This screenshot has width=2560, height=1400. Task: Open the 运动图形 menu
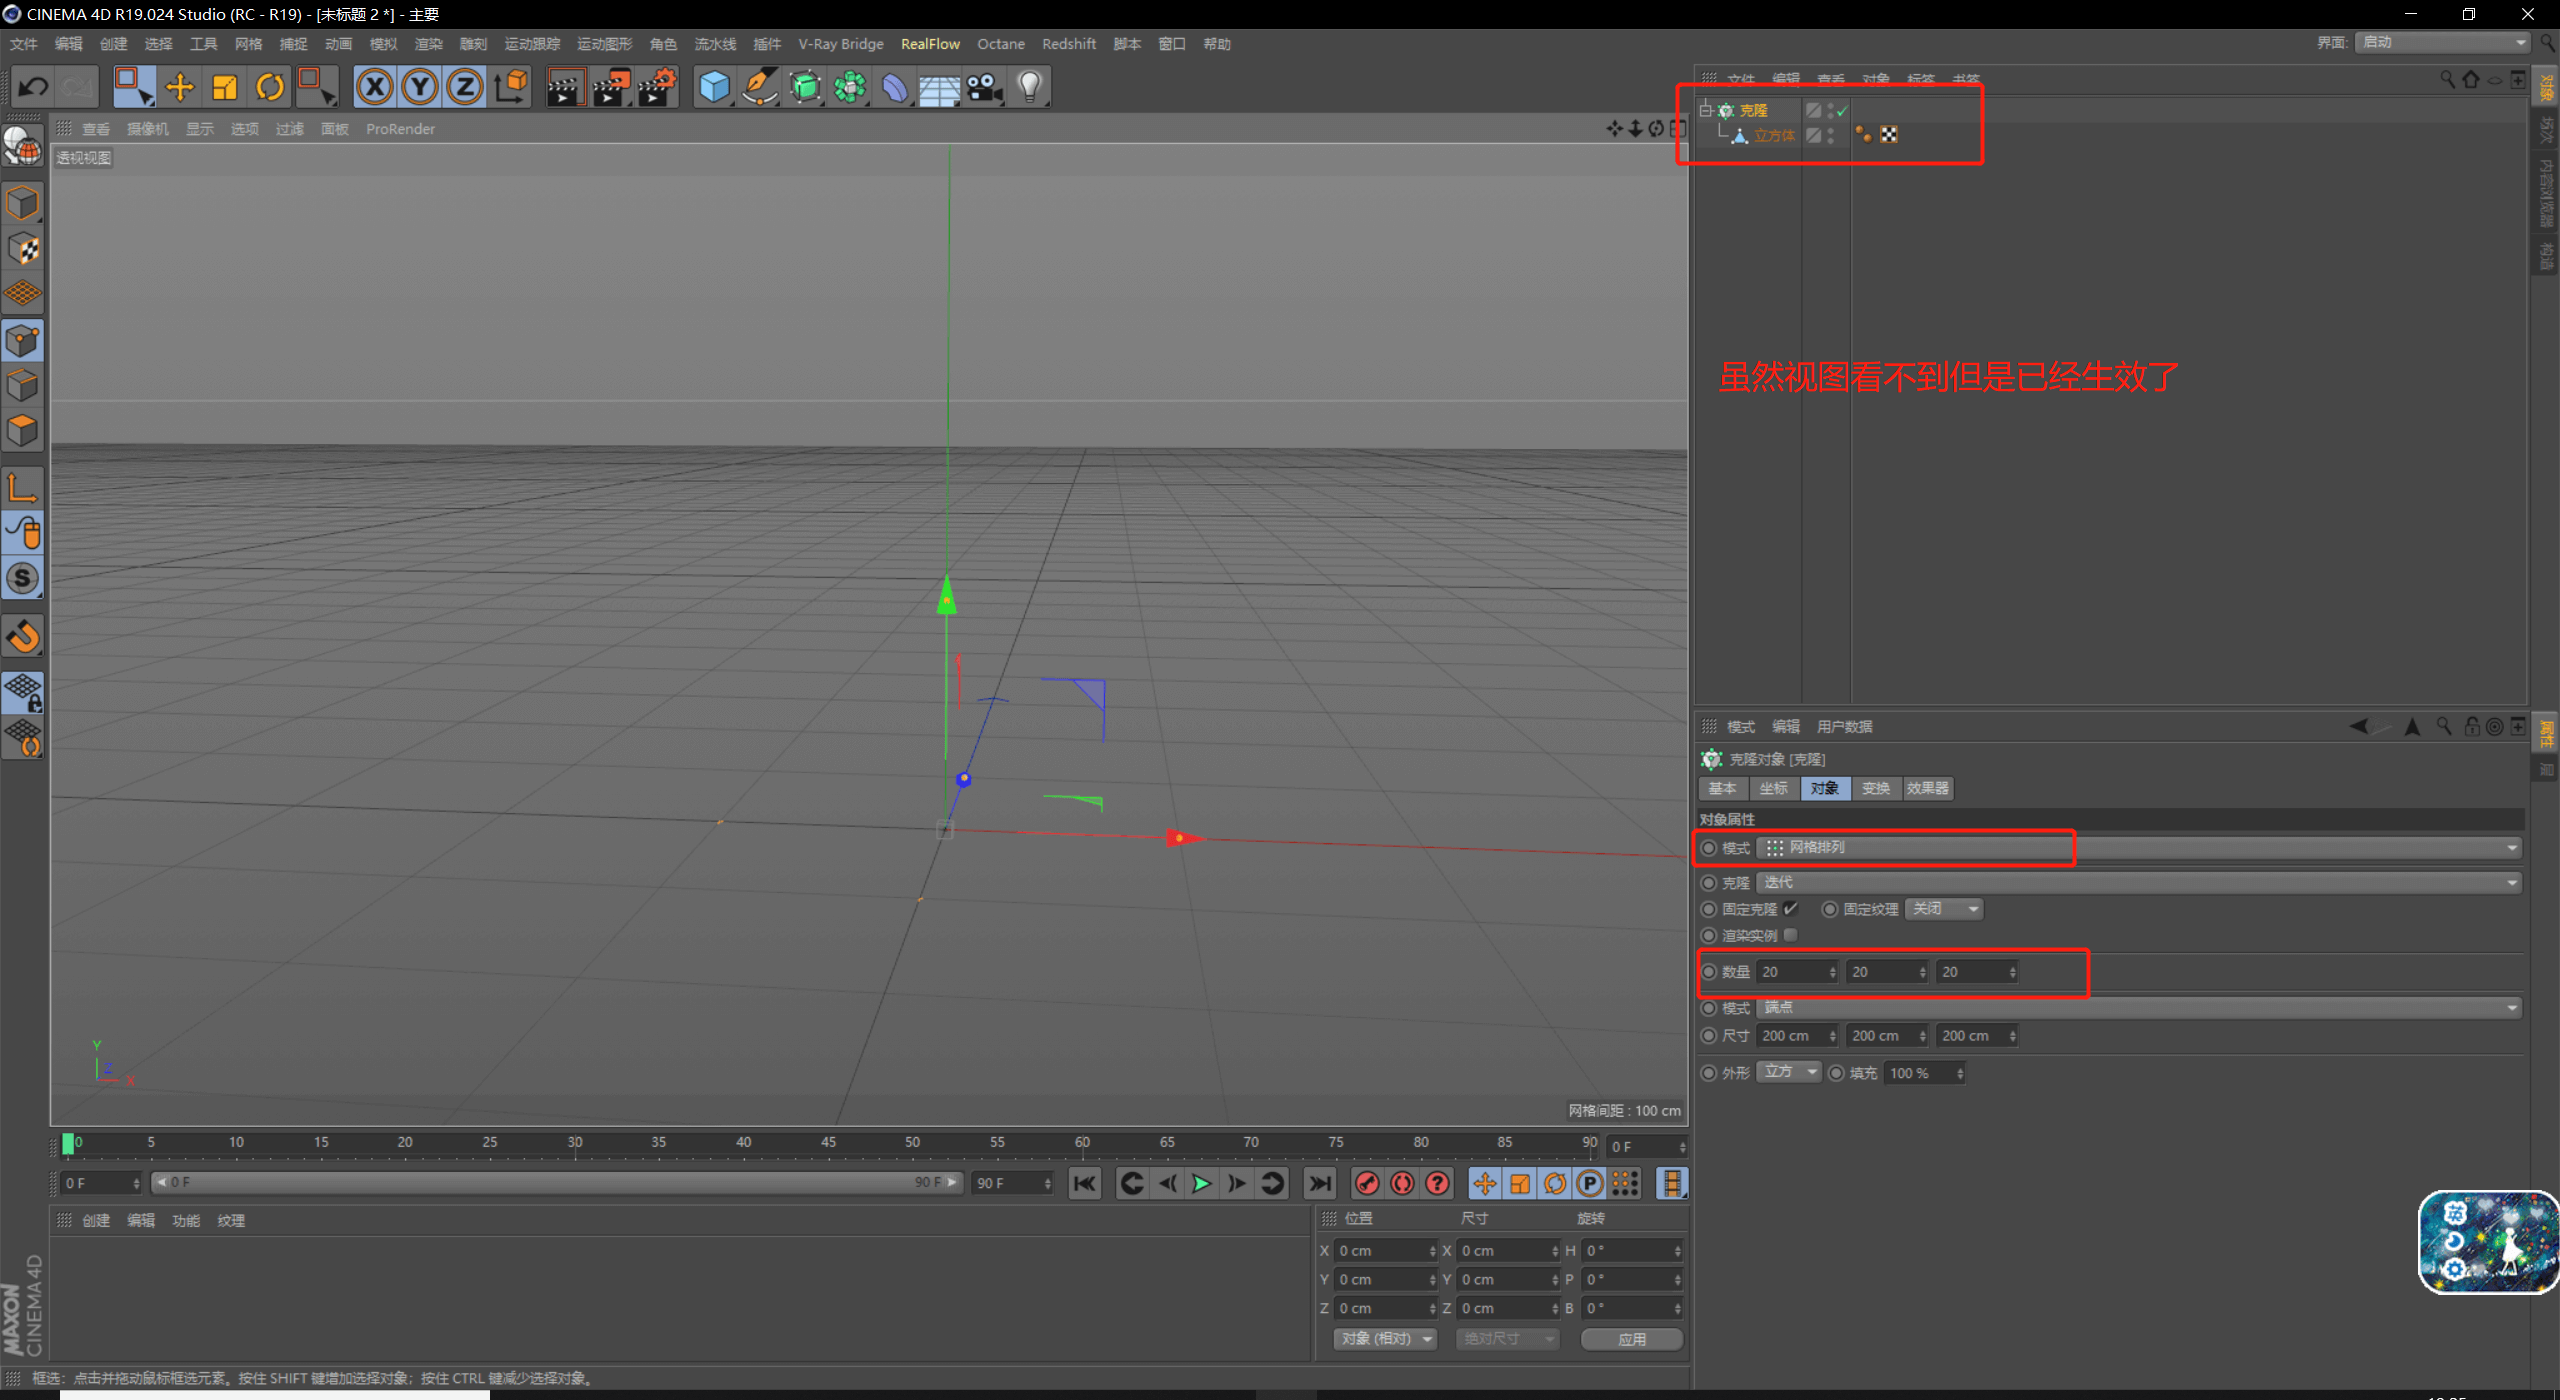pyautogui.click(x=604, y=44)
